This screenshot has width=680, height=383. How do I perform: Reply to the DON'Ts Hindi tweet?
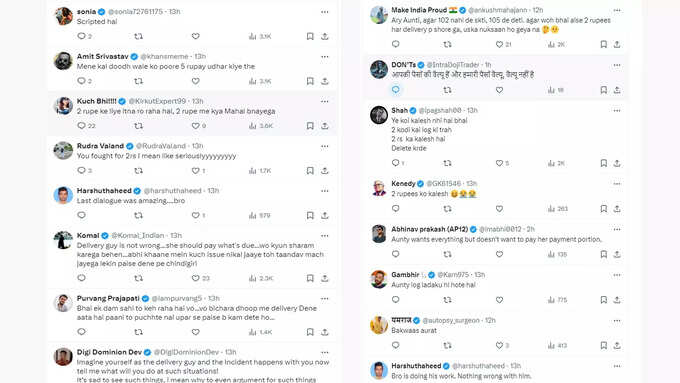click(x=396, y=89)
